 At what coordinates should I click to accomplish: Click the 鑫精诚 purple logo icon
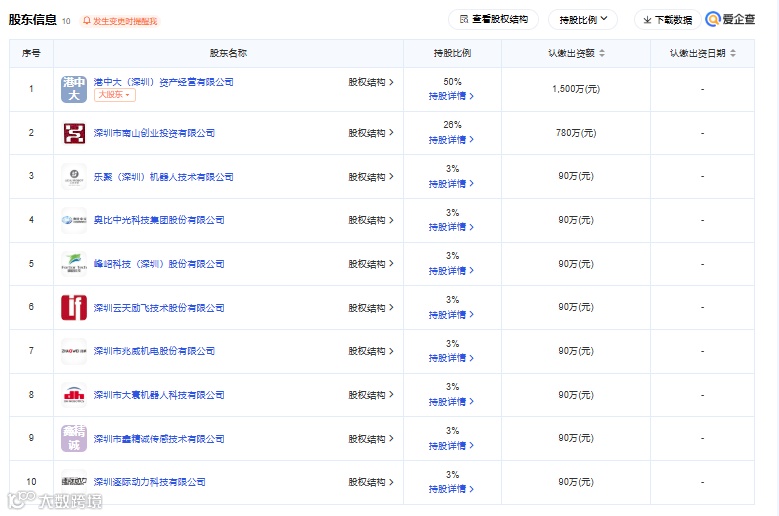point(74,439)
